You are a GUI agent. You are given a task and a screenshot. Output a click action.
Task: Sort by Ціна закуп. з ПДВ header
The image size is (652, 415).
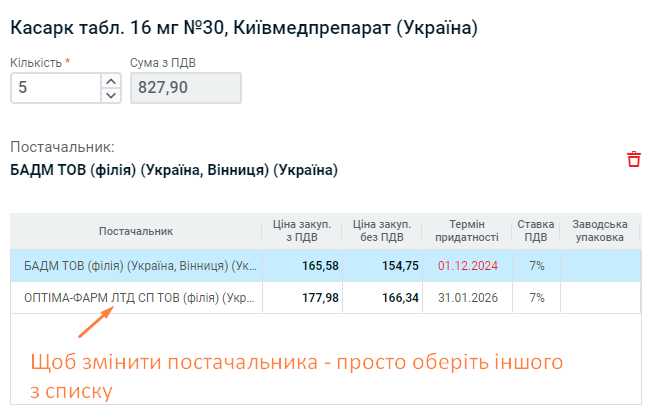tap(302, 231)
